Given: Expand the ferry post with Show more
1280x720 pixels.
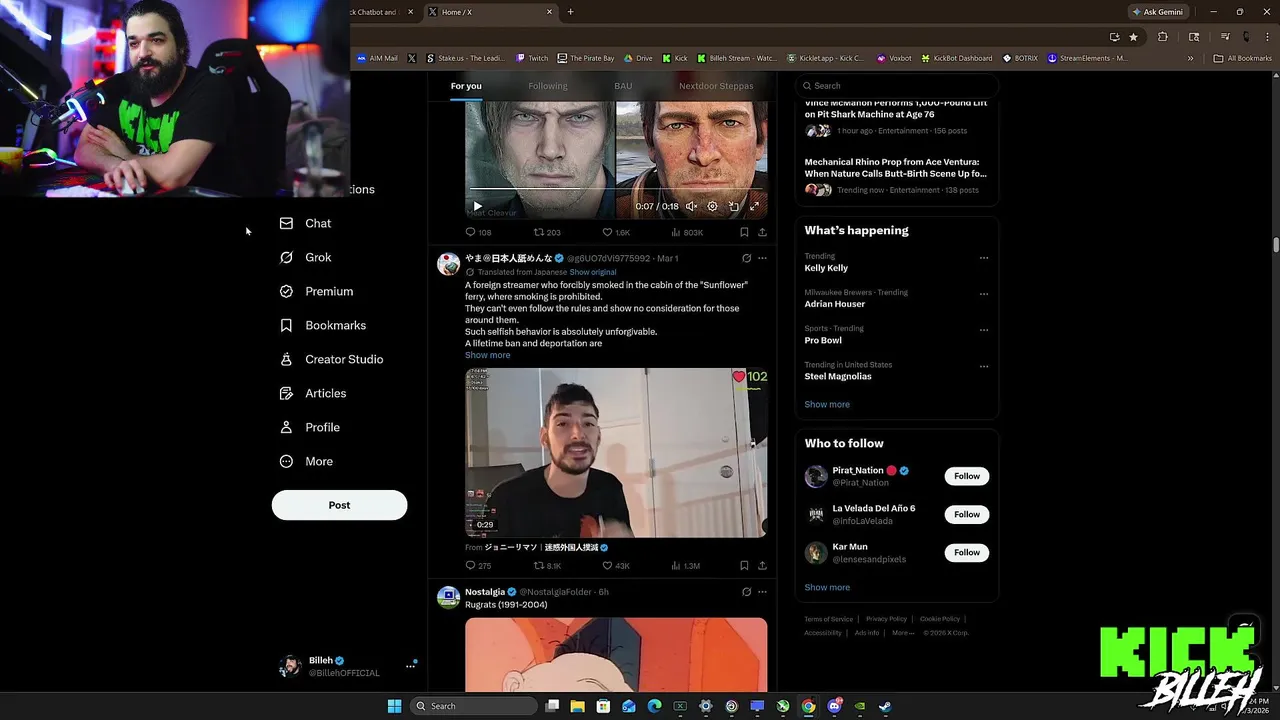Looking at the screenshot, I should point(487,355).
